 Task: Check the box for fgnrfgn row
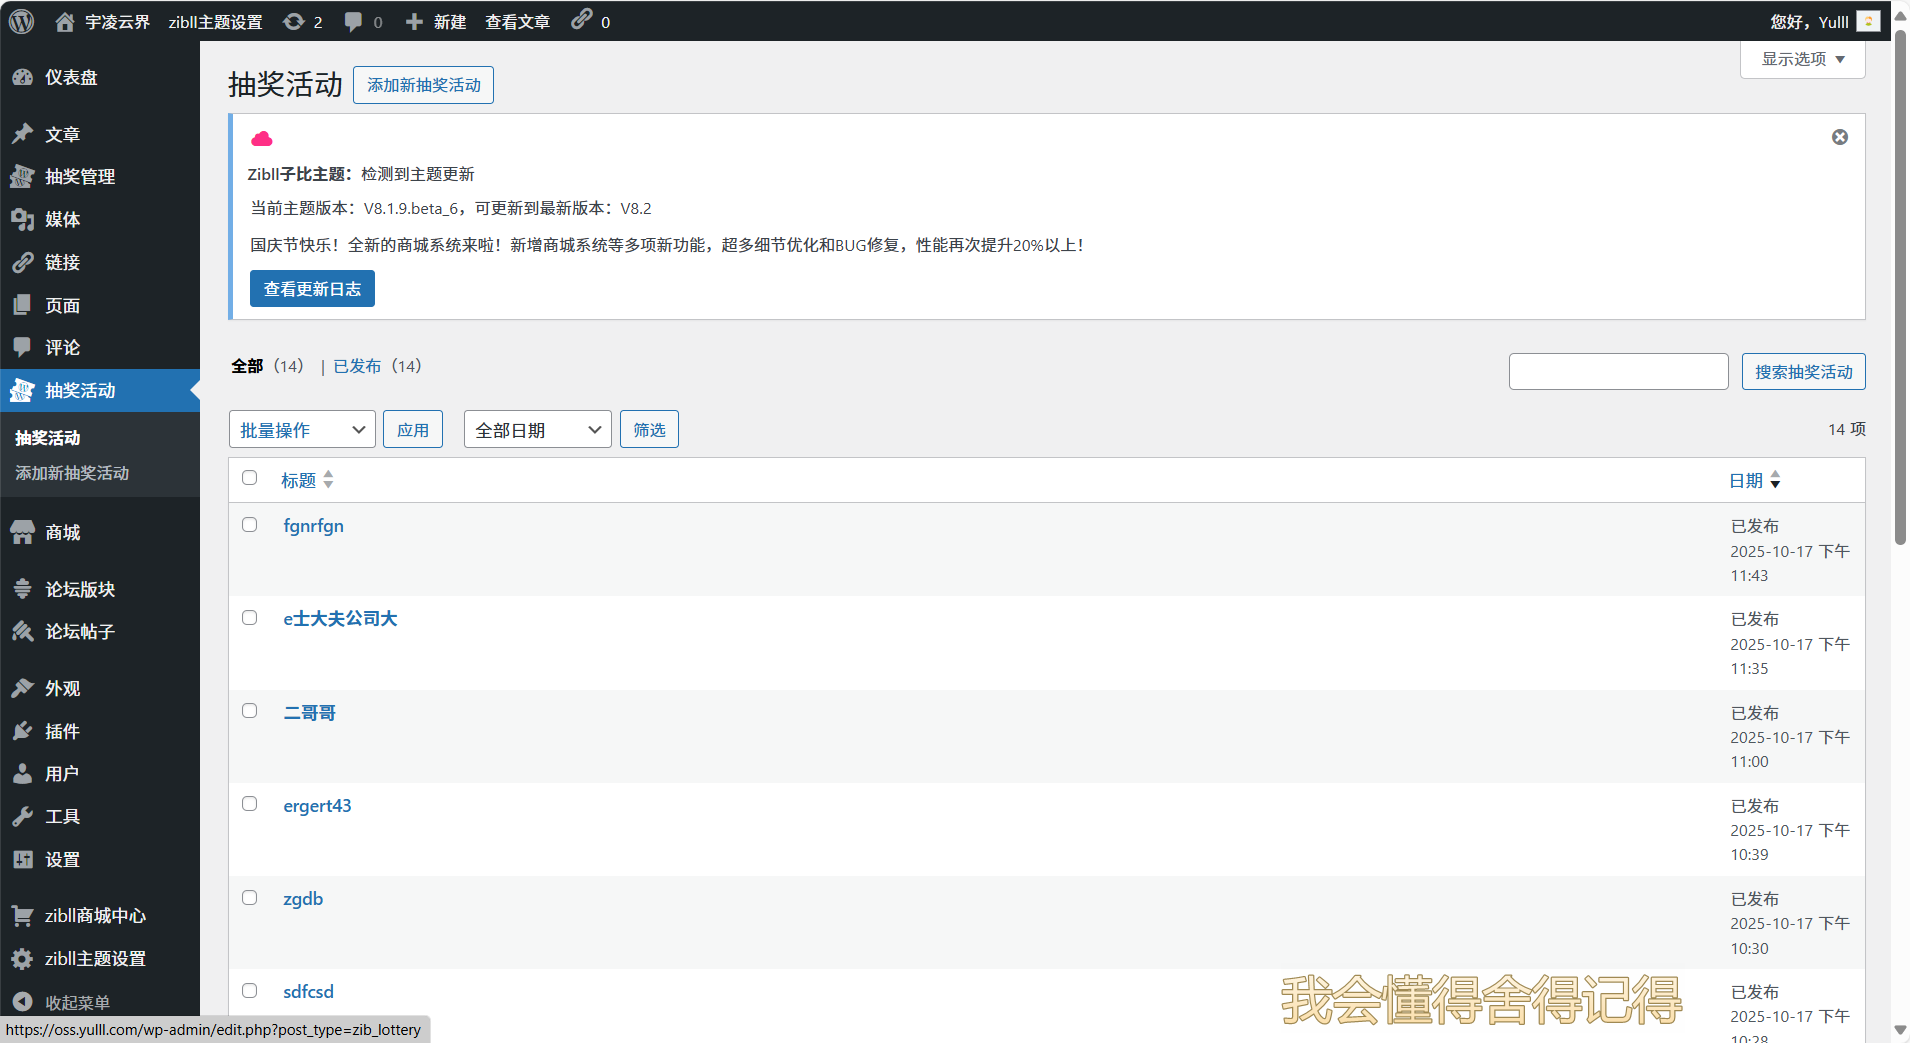tap(250, 525)
